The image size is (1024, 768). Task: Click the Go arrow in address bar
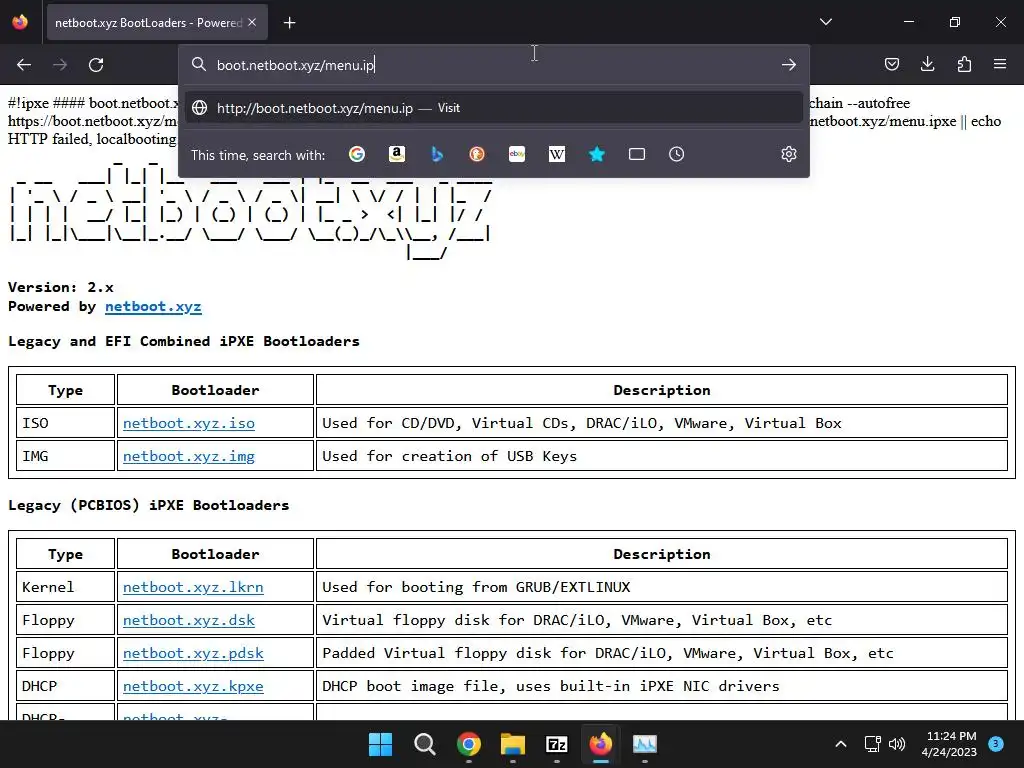pos(789,65)
